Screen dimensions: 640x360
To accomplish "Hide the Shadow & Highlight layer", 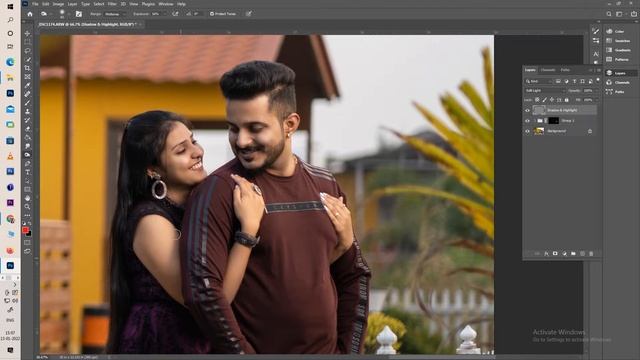I will 527,110.
